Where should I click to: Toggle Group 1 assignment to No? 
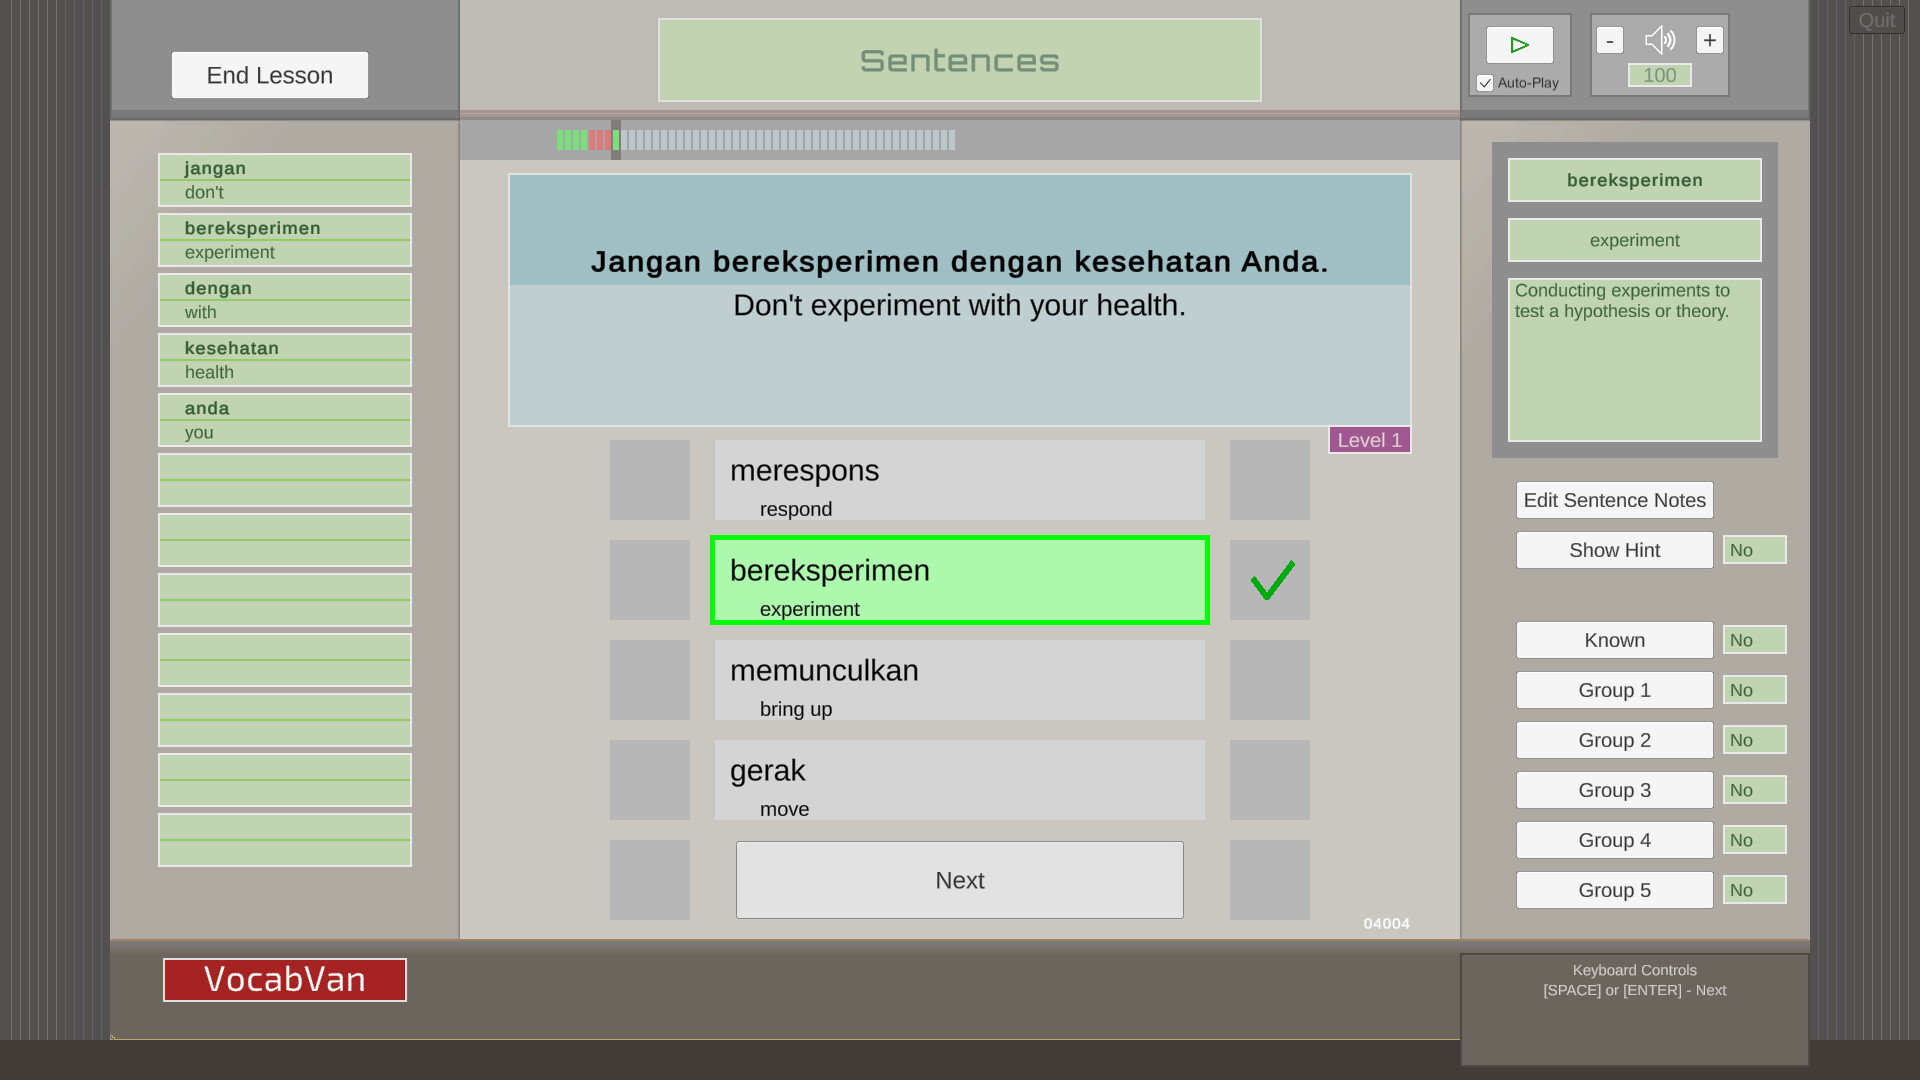click(x=1754, y=690)
